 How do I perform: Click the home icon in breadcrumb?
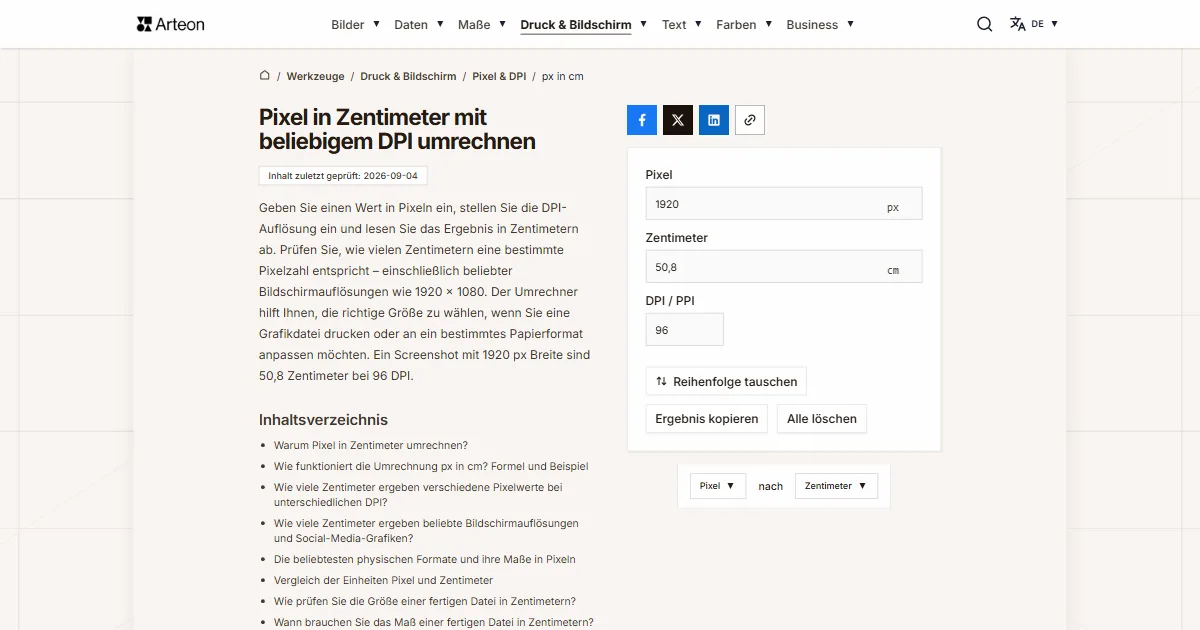pos(265,75)
